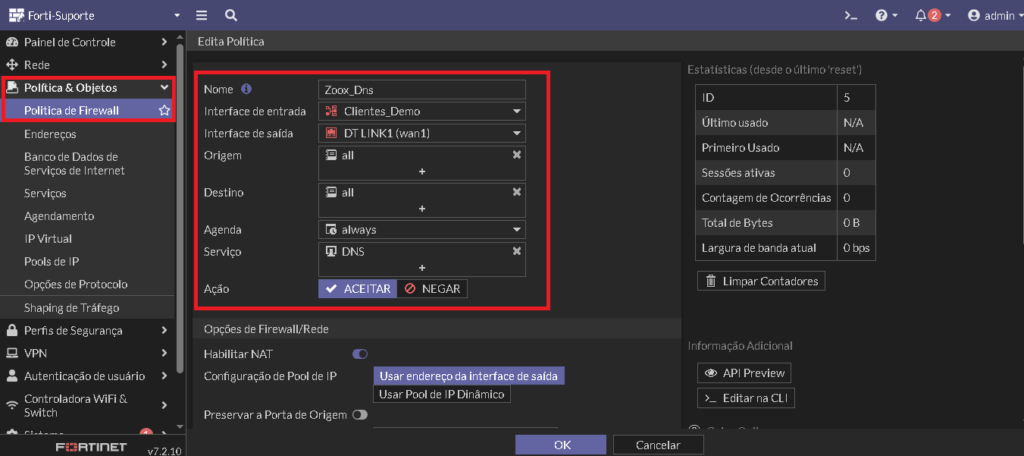Remove DNS service with its X icon
The image size is (1024, 456).
pos(517,251)
